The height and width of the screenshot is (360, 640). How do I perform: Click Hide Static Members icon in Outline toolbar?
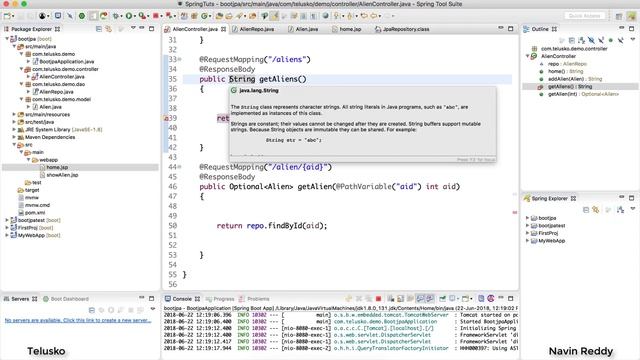[601, 40]
